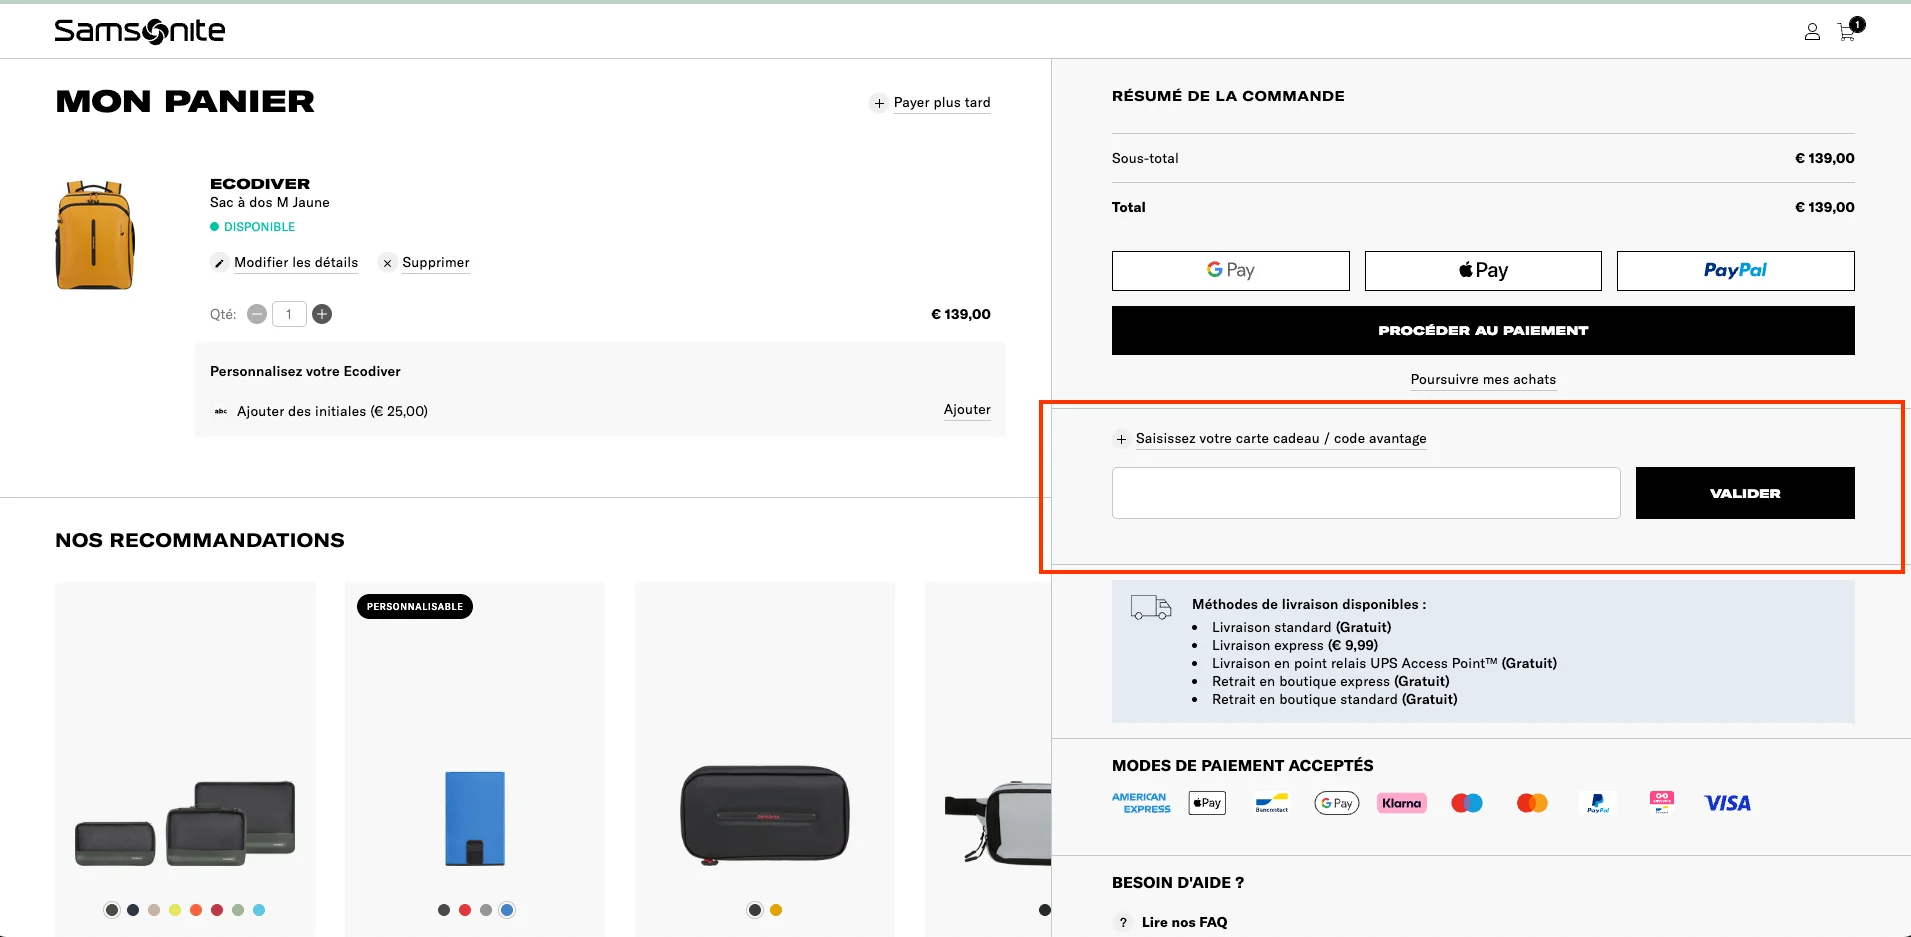Image resolution: width=1911 pixels, height=937 pixels.
Task: Select beige swatch on packing cubes
Action: (154, 910)
